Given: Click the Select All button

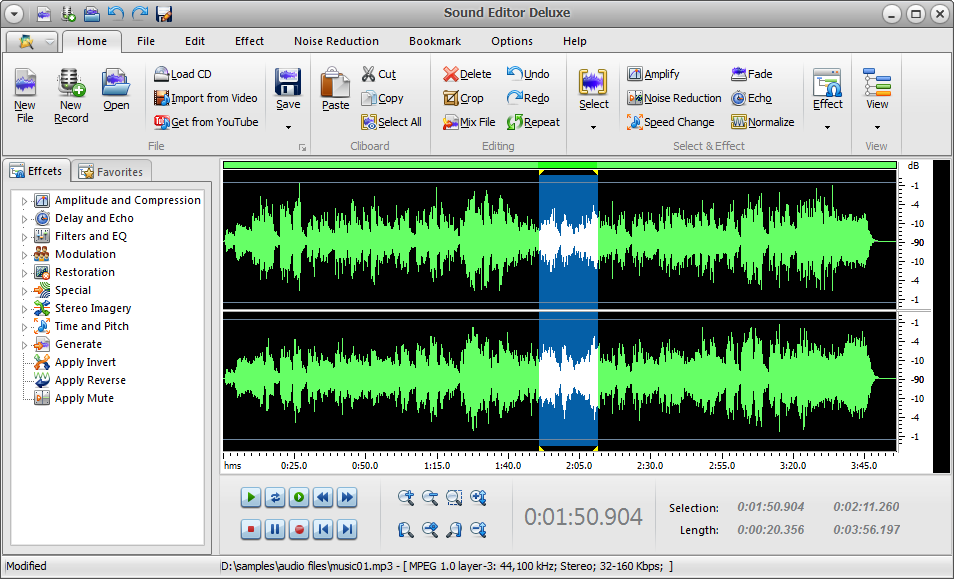Looking at the screenshot, I should tap(390, 121).
